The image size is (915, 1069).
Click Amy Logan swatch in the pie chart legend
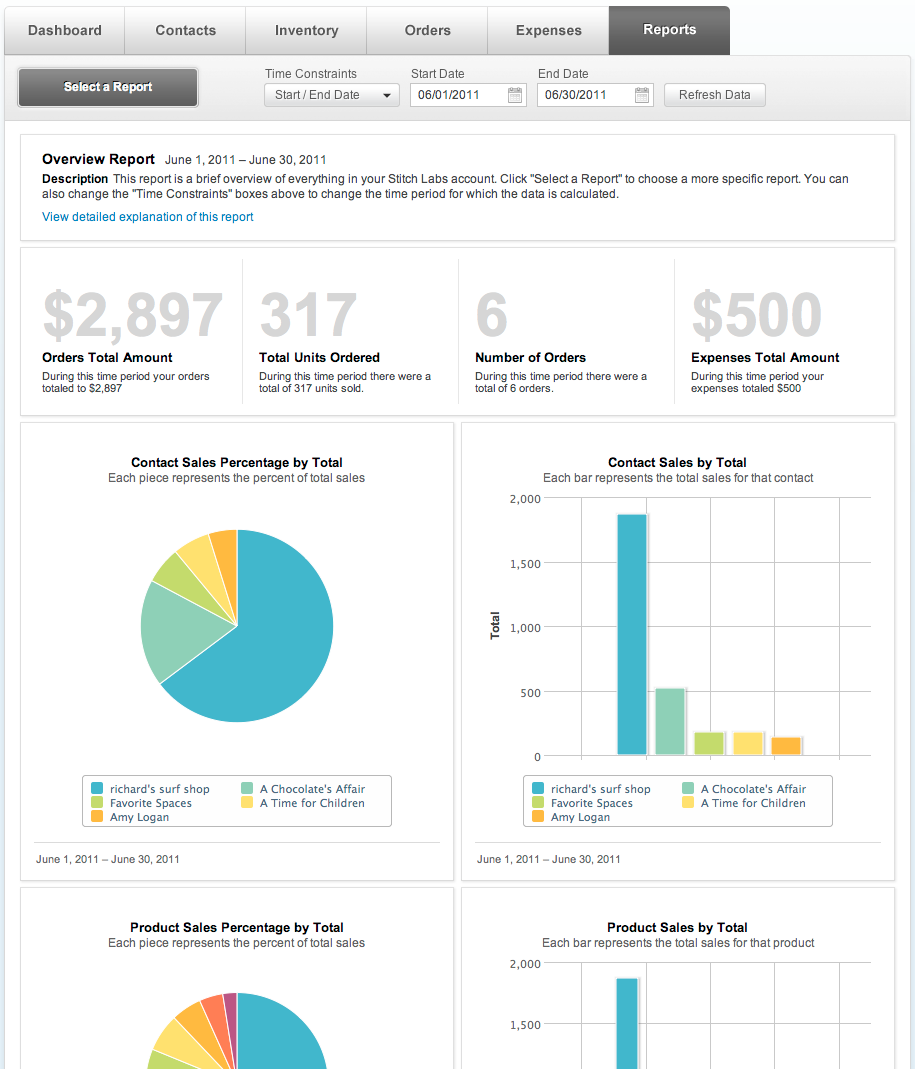97,816
